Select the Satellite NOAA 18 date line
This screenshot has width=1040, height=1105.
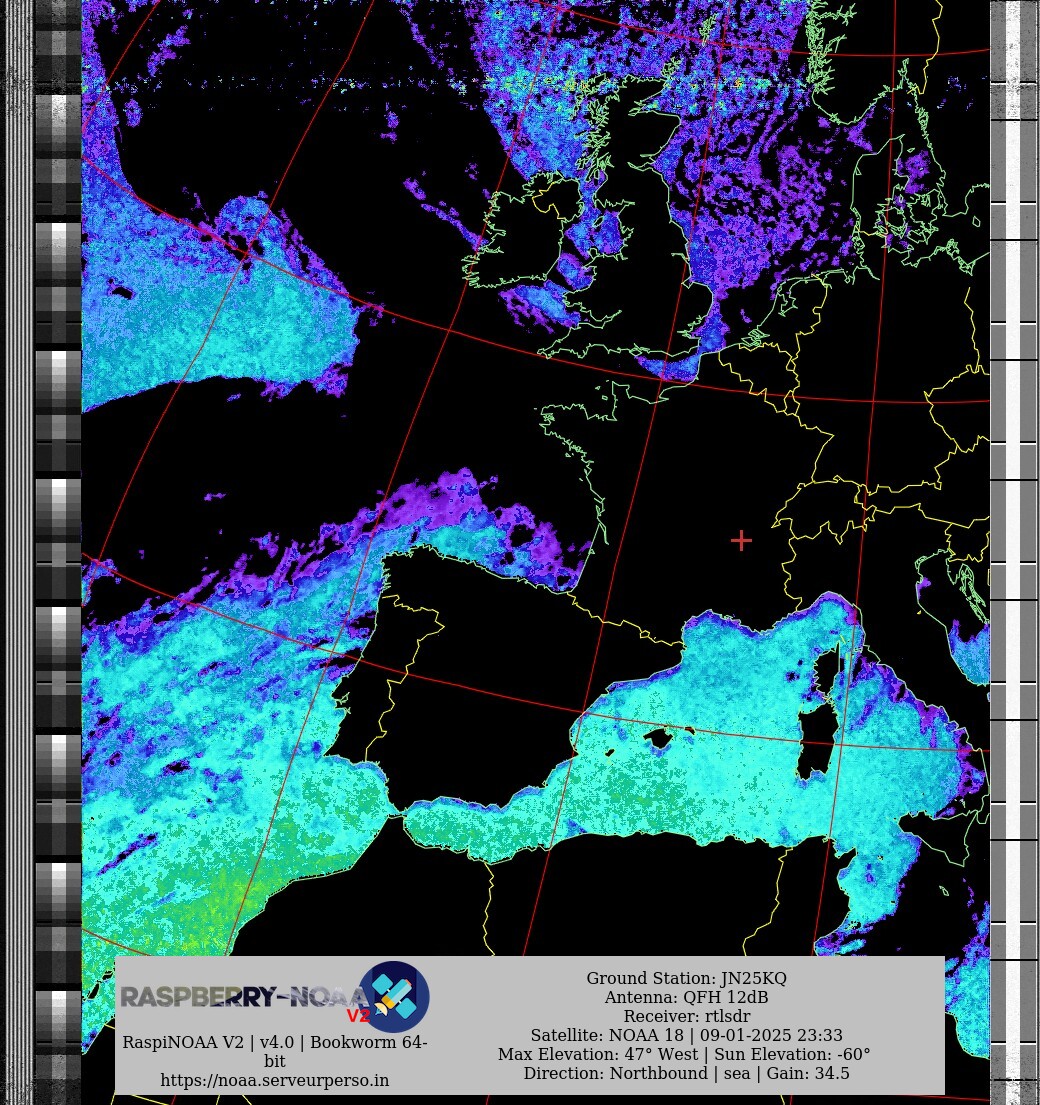click(686, 1036)
